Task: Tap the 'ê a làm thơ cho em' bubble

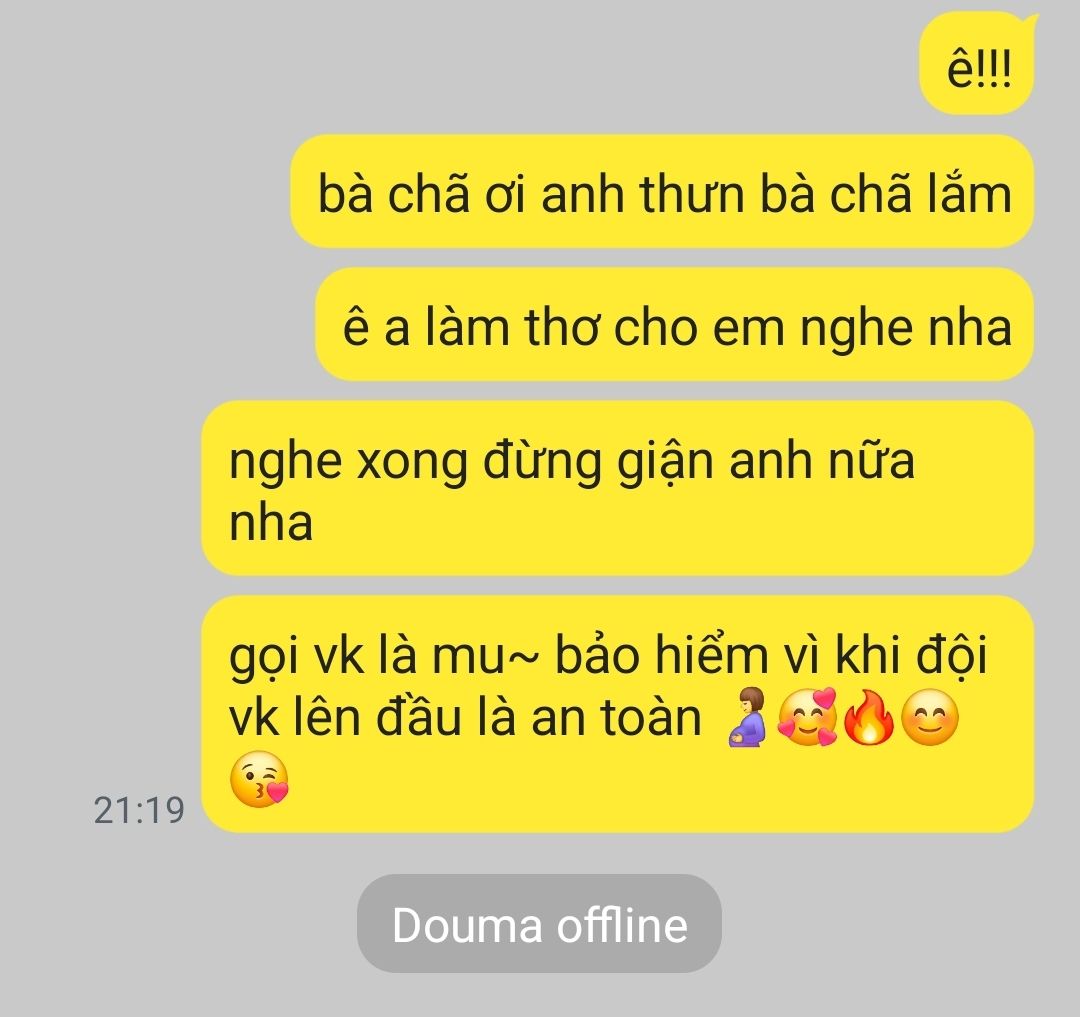Action: coord(674,324)
